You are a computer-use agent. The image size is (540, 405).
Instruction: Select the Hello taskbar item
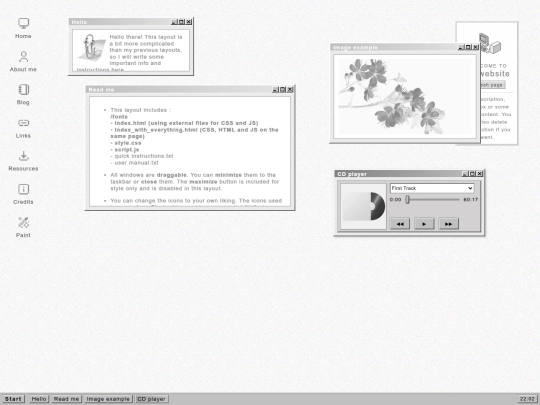(39, 399)
